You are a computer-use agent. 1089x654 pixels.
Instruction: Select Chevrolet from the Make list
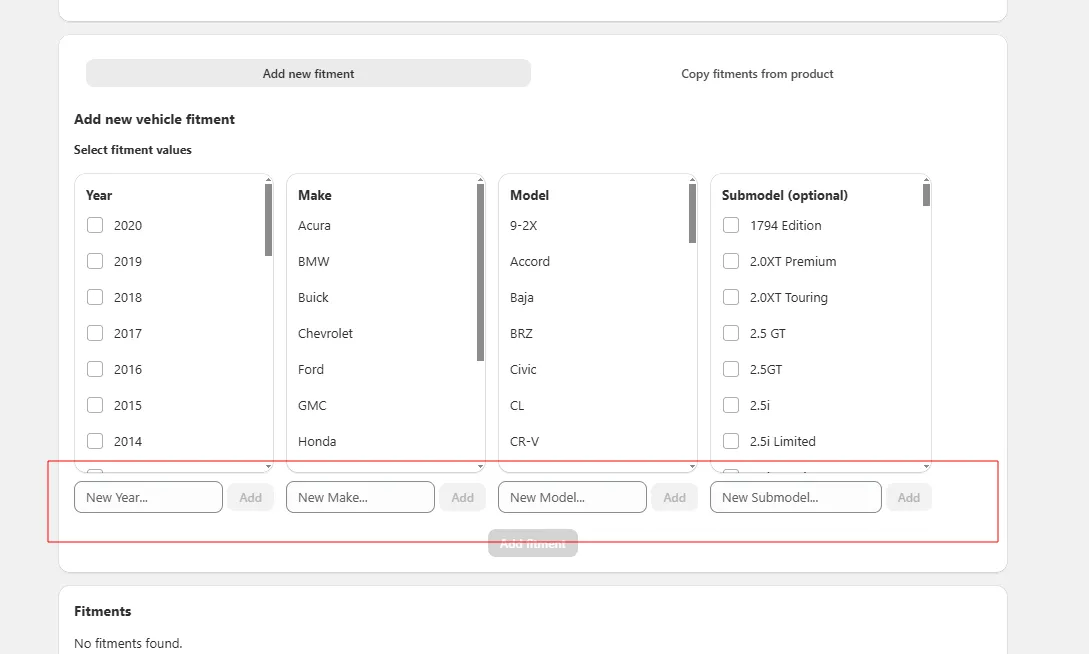coord(325,333)
